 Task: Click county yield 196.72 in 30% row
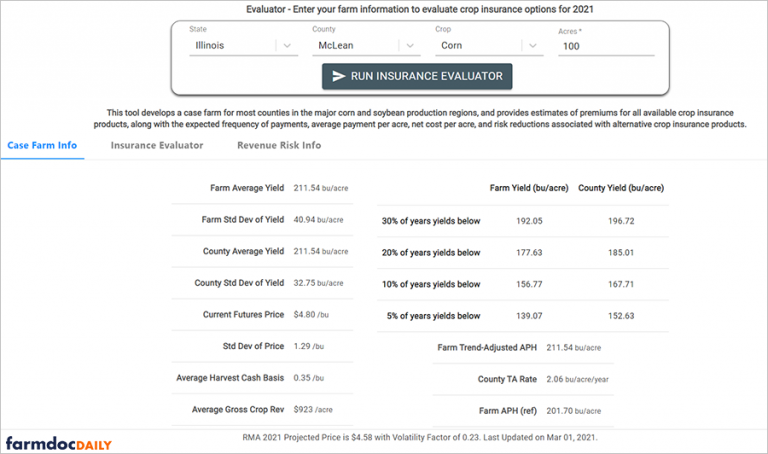point(621,221)
